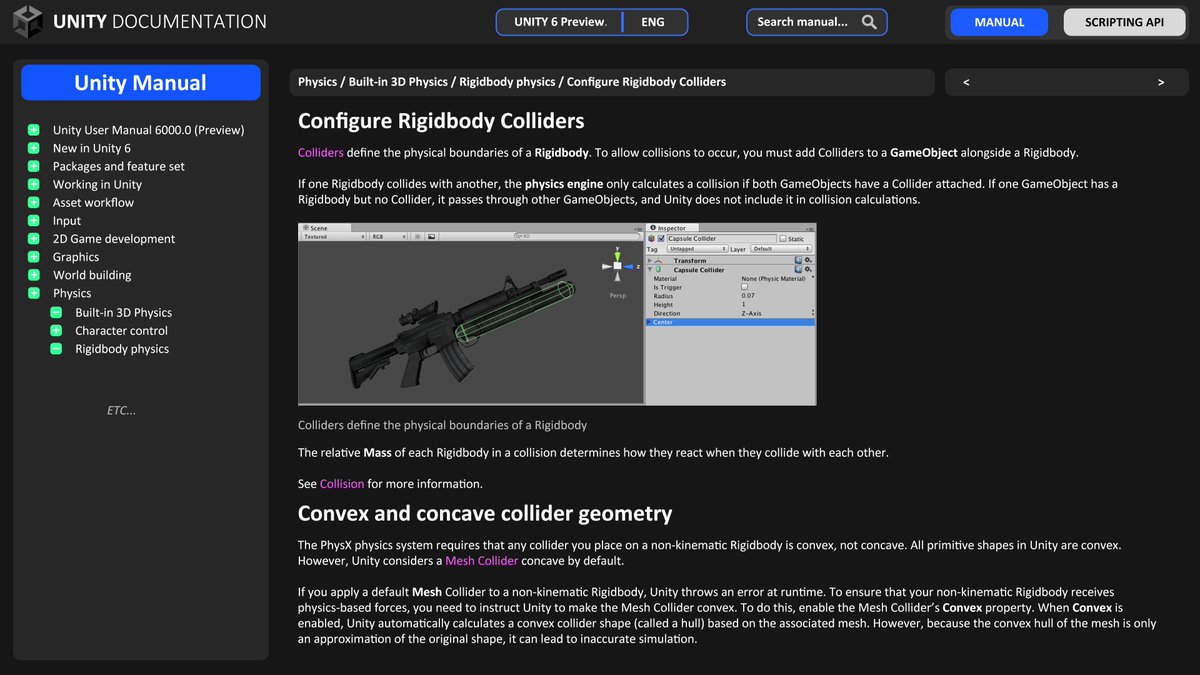Open Rigidbody physics in the sidebar tree
Screen dimensions: 1200x675
coord(122,348)
